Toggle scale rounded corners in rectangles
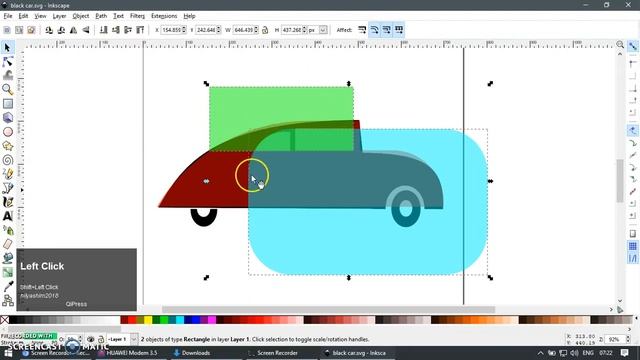The width and height of the screenshot is (640, 360). [374, 30]
